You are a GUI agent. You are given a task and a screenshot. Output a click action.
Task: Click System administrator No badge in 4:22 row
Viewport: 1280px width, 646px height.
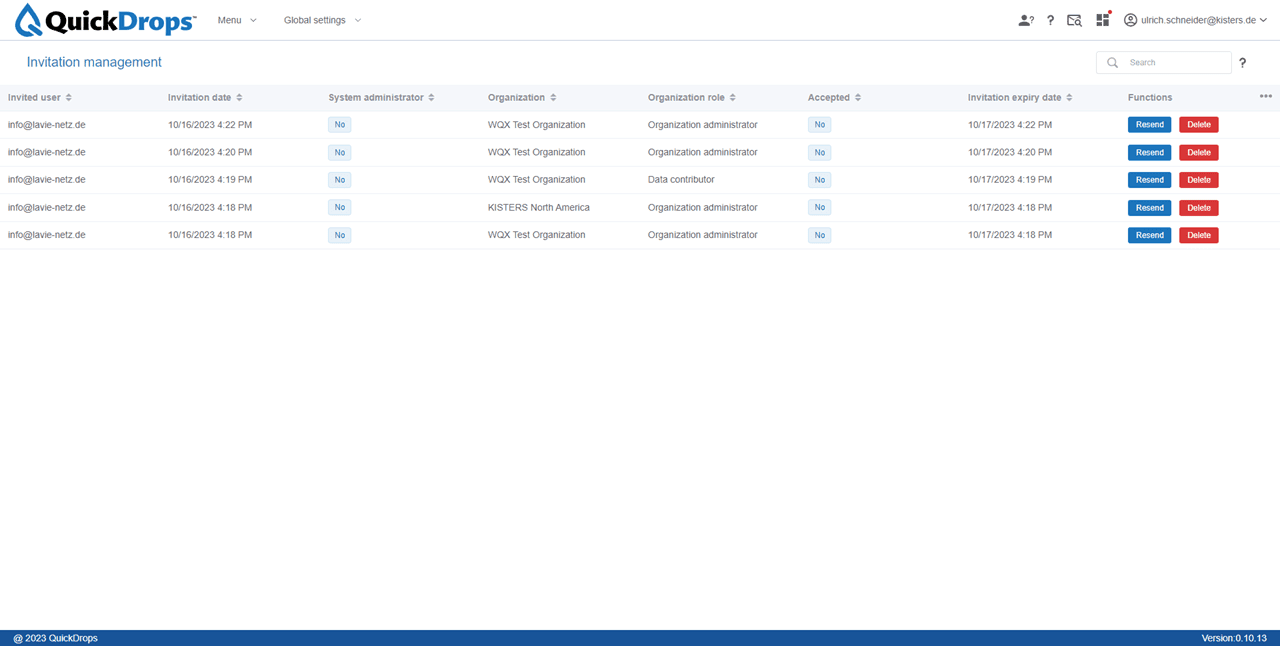[340, 125]
